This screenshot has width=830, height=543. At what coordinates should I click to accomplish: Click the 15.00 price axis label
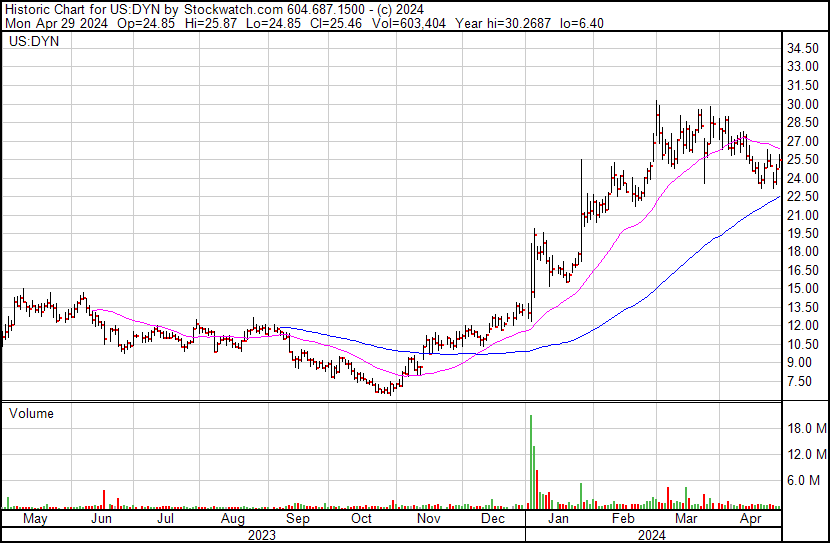pyautogui.click(x=803, y=288)
